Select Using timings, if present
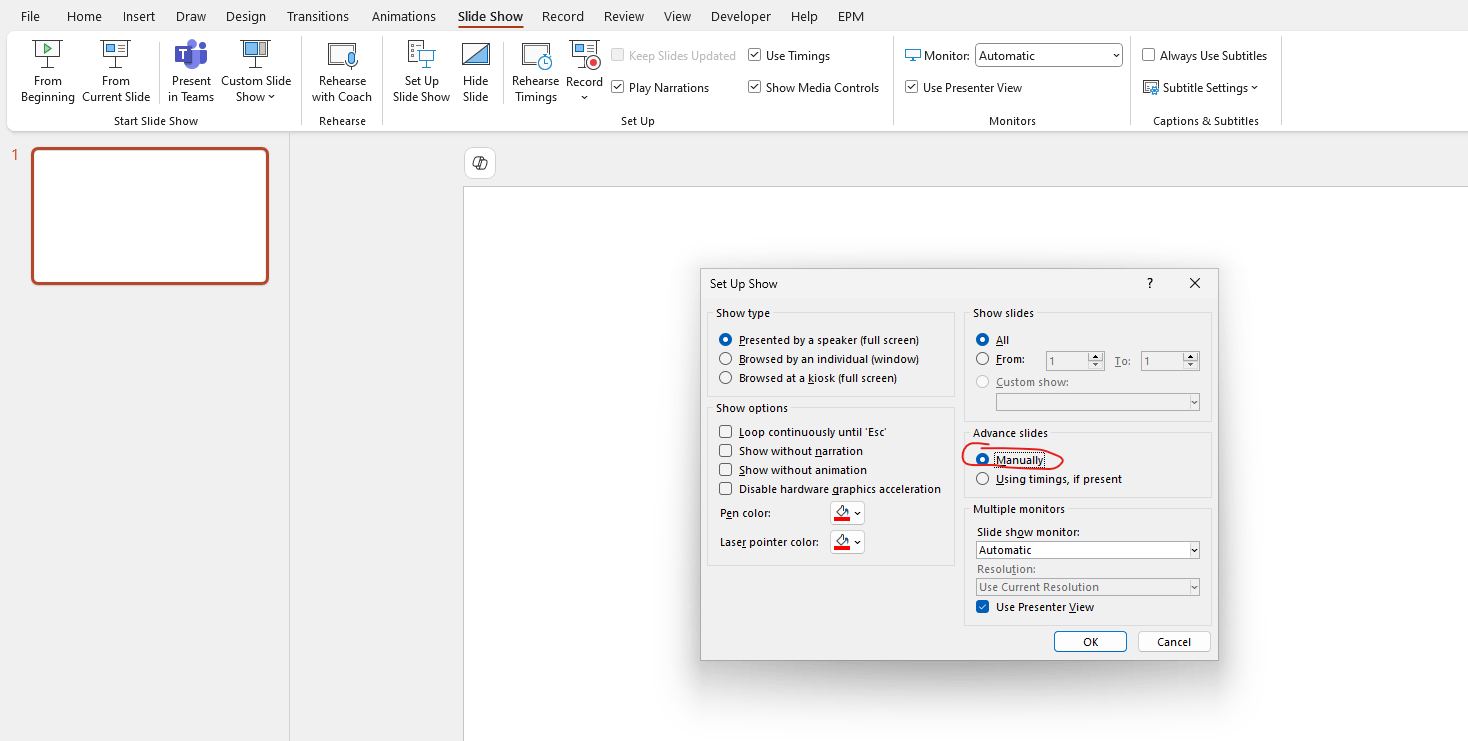The width and height of the screenshot is (1468, 741). coord(983,479)
